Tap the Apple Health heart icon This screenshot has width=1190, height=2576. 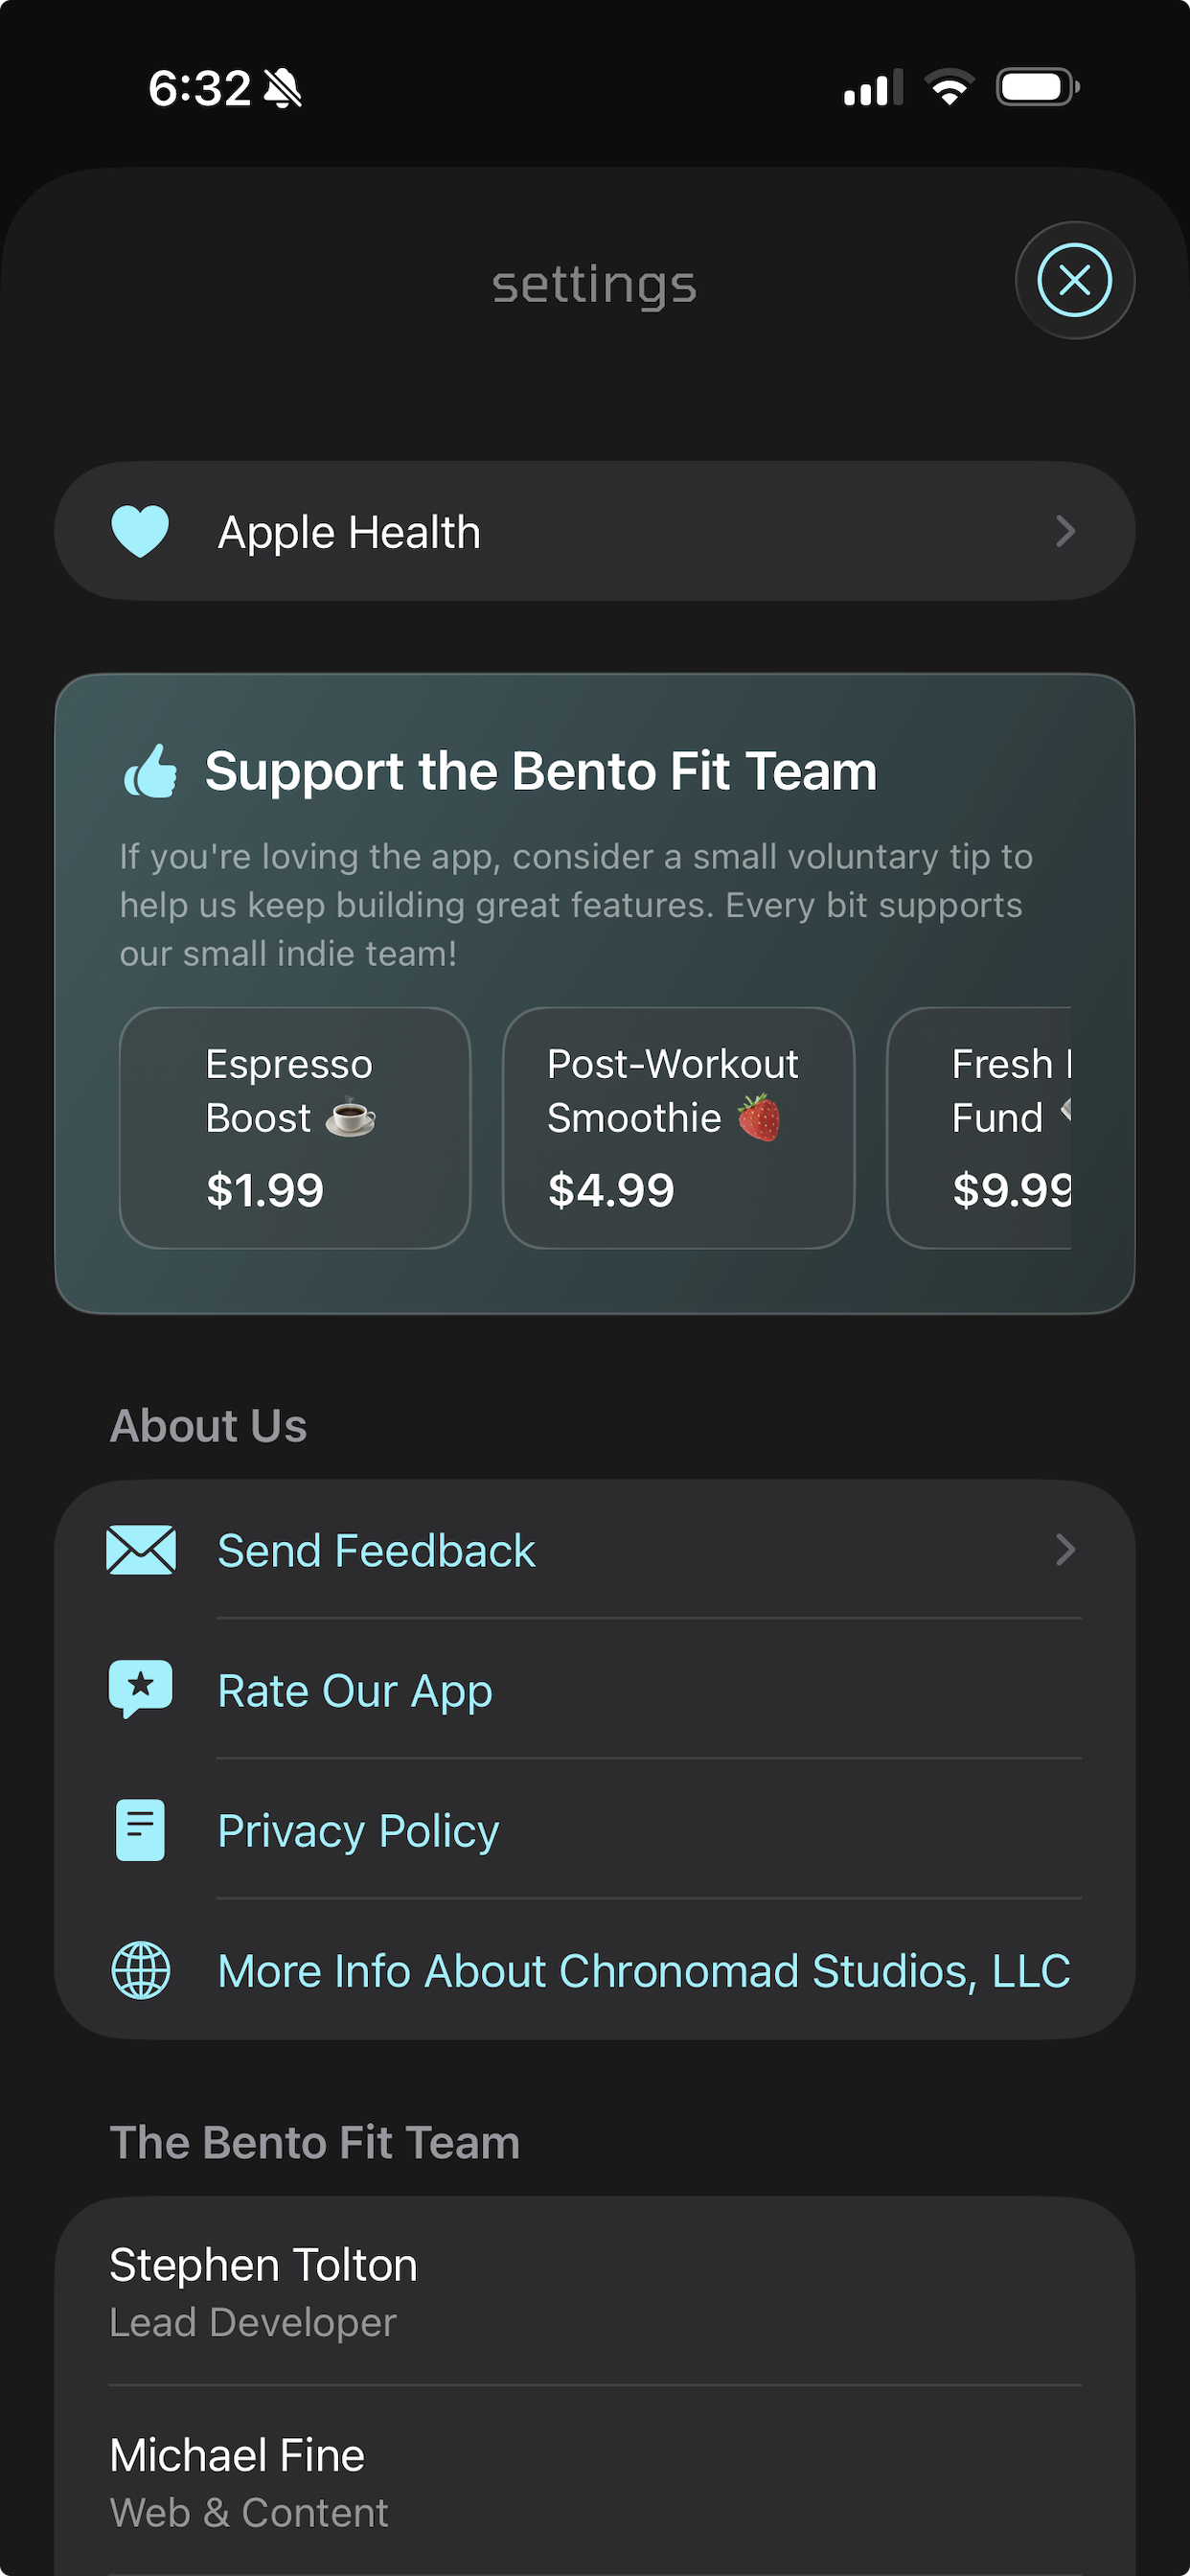point(140,531)
